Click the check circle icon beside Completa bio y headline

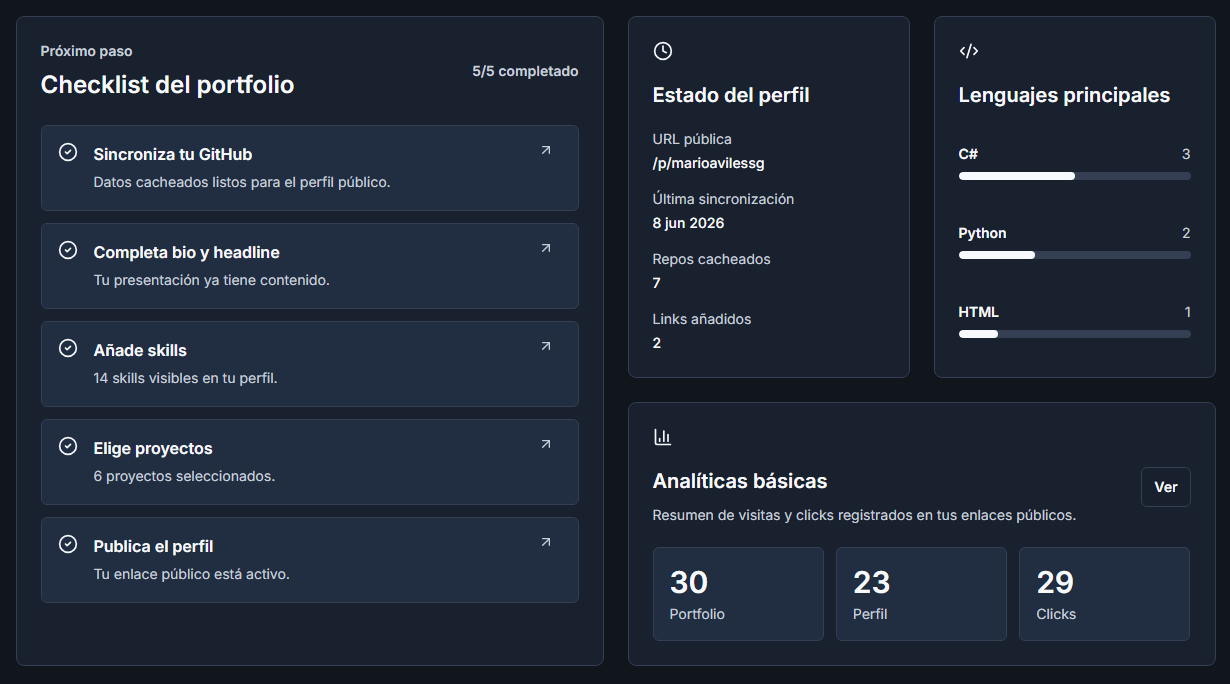tap(68, 250)
